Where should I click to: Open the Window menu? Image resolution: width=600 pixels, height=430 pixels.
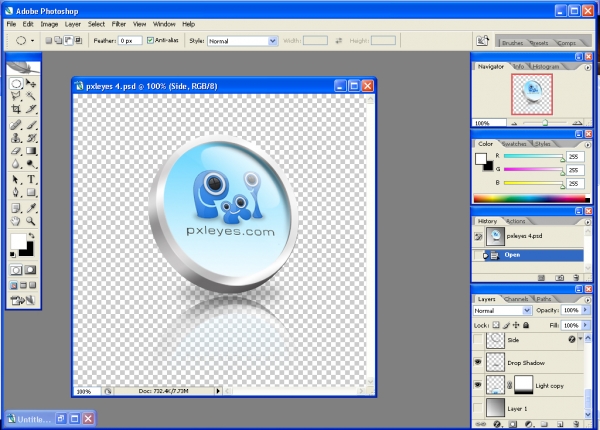(x=164, y=24)
